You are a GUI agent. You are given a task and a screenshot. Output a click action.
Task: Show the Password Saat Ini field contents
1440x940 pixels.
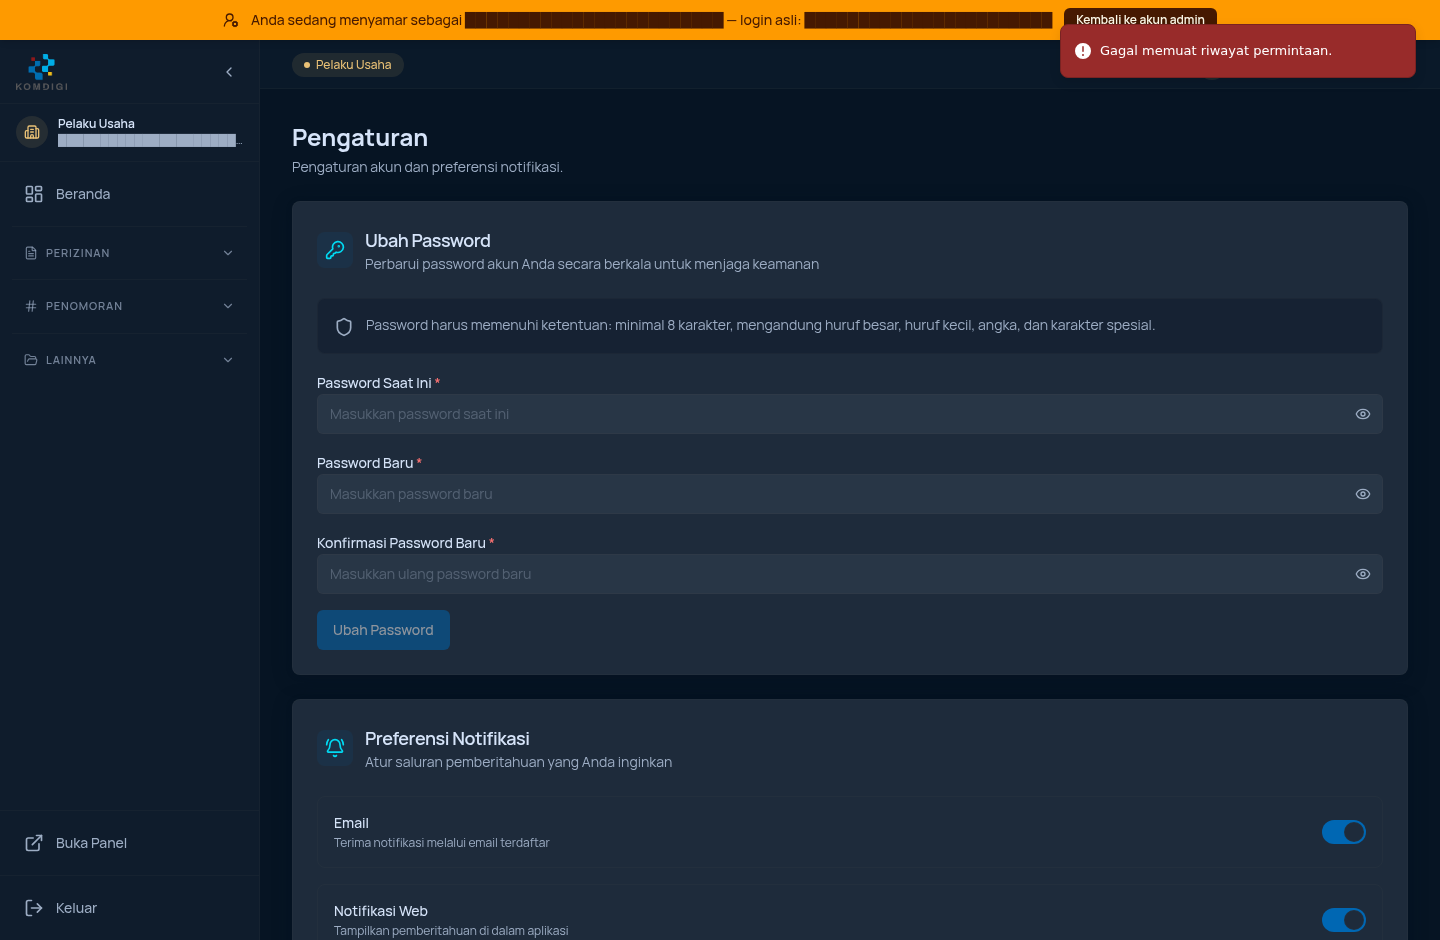(x=1363, y=414)
